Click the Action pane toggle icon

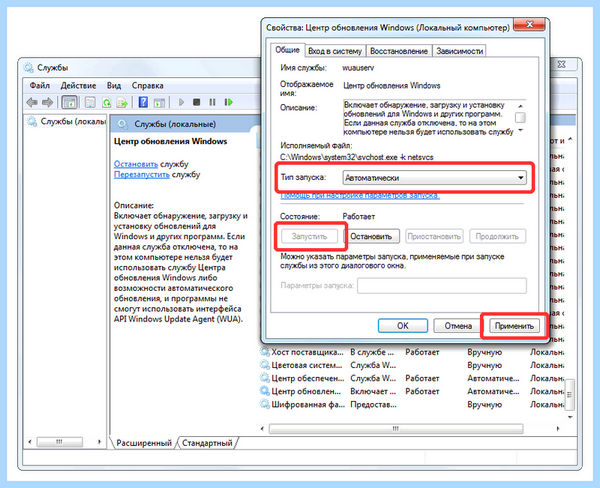point(159,103)
